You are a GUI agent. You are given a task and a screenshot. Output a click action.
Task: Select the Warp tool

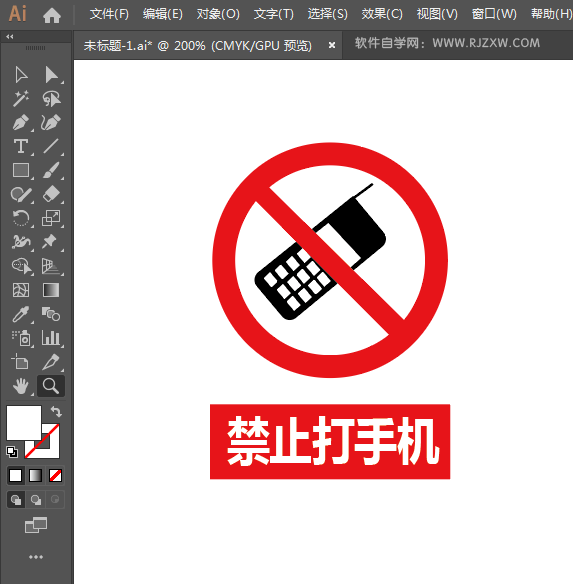21,242
